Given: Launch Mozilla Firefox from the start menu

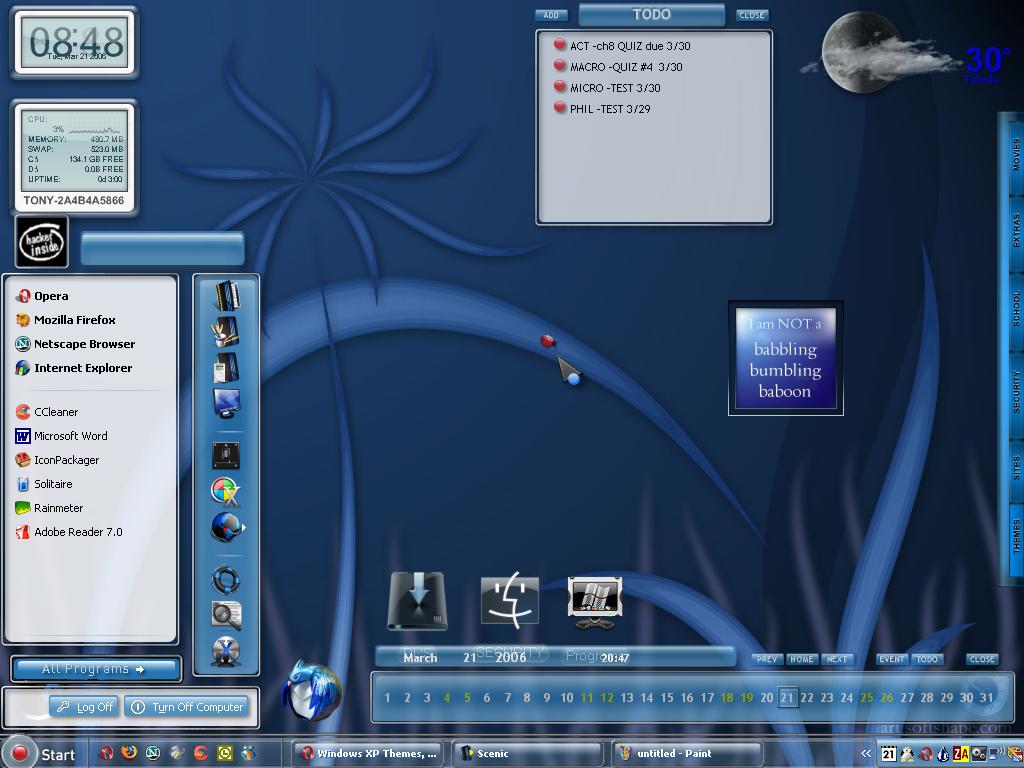Looking at the screenshot, I should [65, 320].
